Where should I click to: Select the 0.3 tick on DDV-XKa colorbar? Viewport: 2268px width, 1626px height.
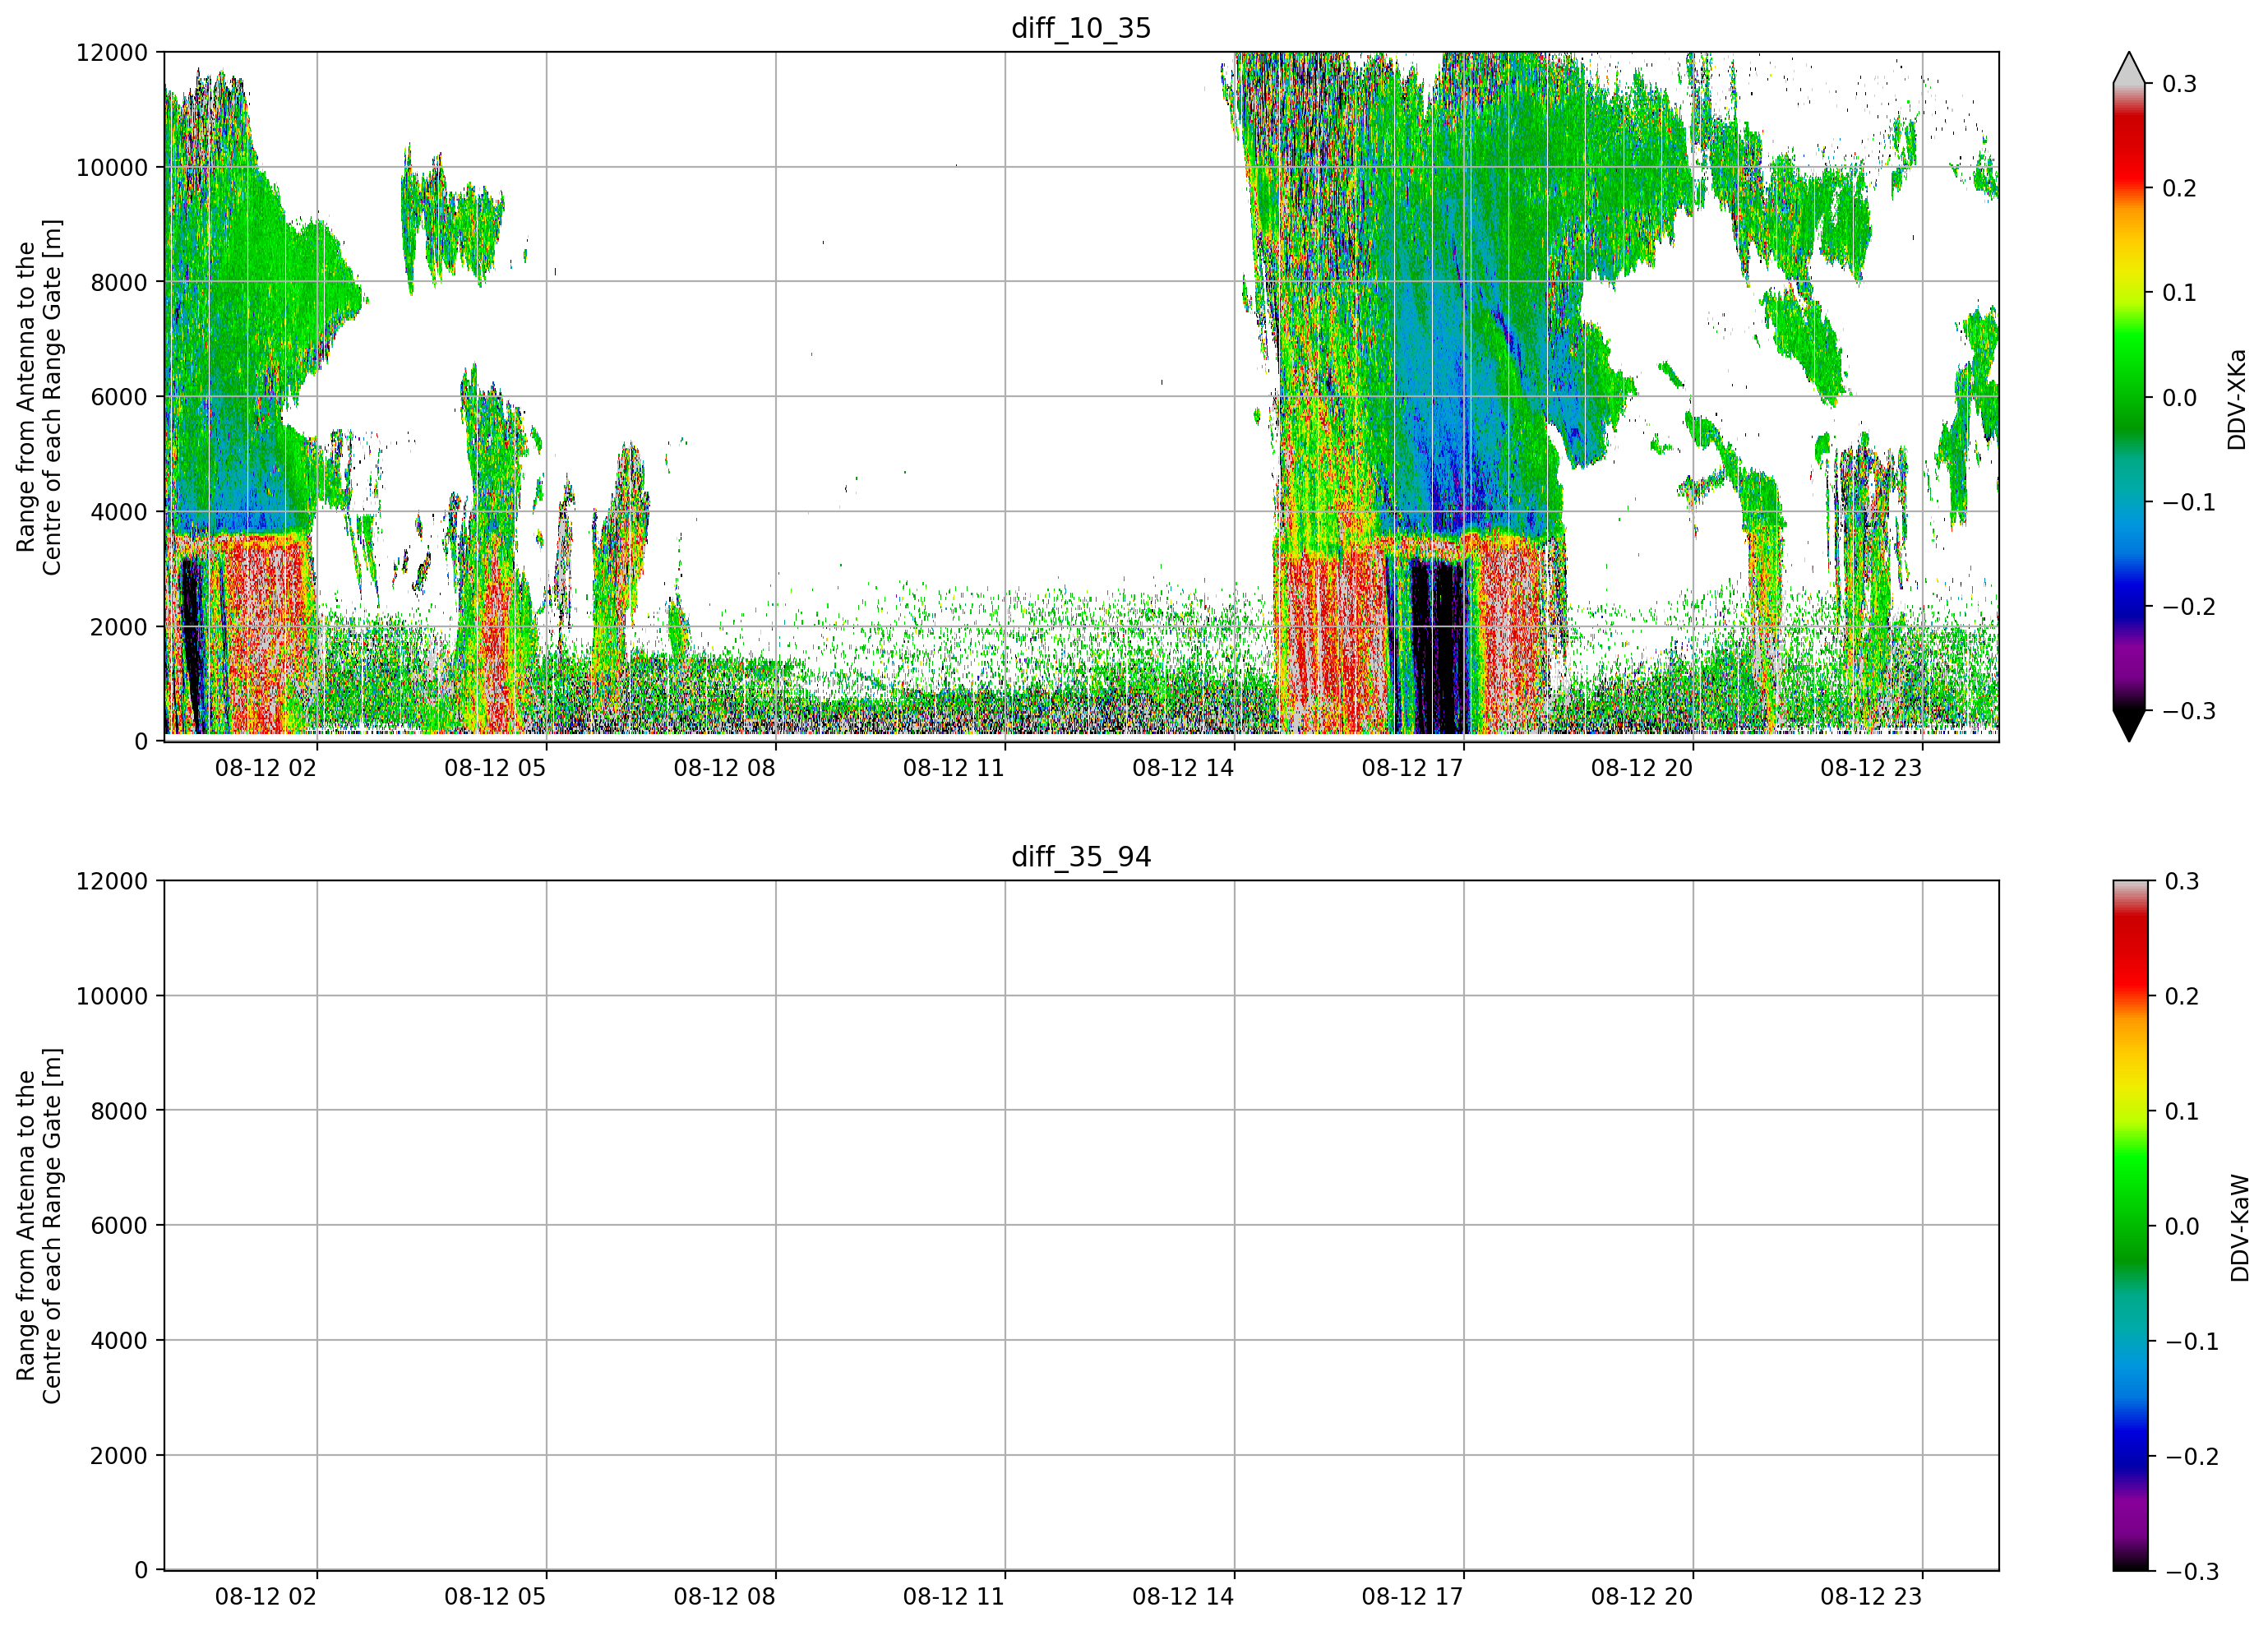pos(2179,84)
